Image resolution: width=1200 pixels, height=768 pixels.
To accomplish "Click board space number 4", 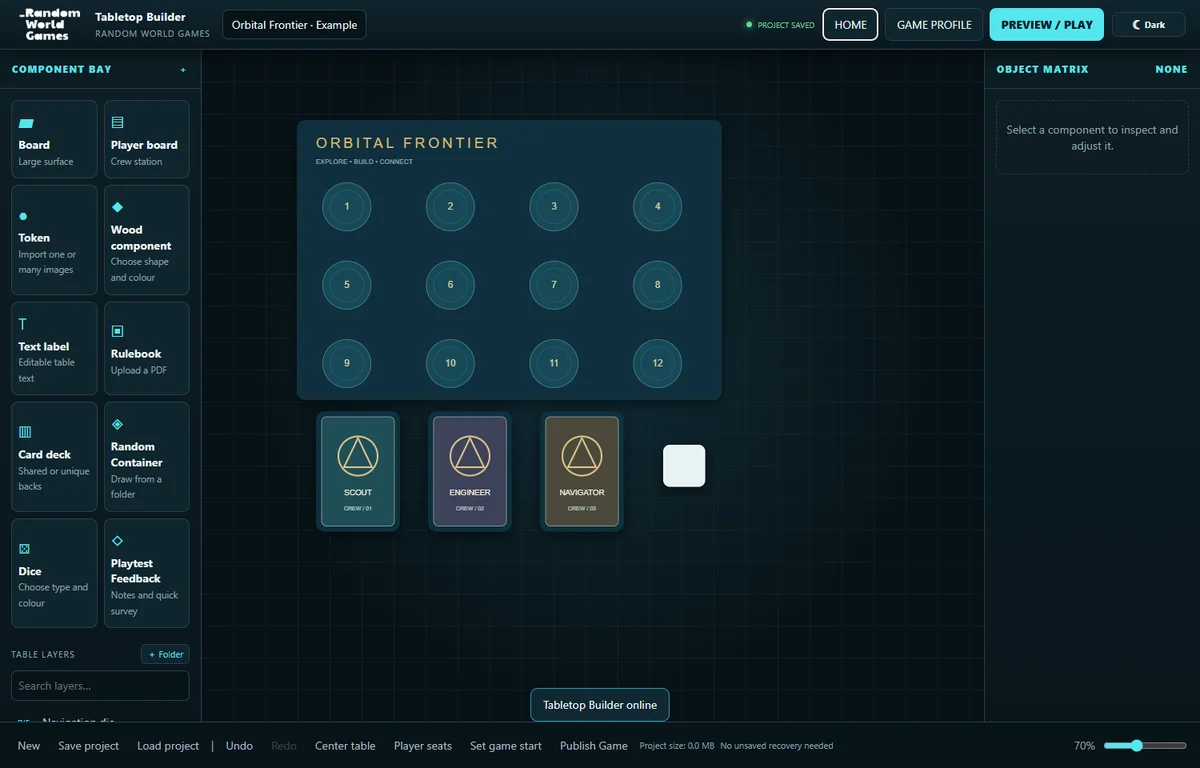I will pyautogui.click(x=658, y=207).
